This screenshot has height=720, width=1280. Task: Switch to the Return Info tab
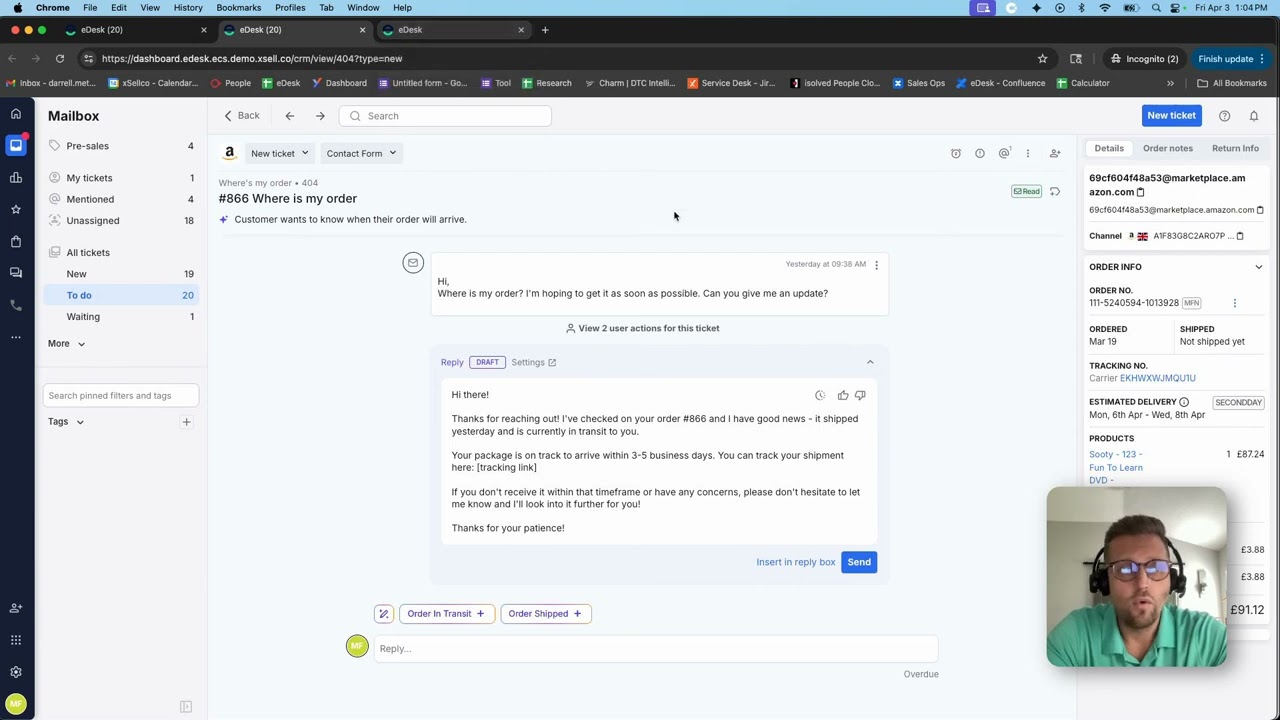pos(1235,148)
